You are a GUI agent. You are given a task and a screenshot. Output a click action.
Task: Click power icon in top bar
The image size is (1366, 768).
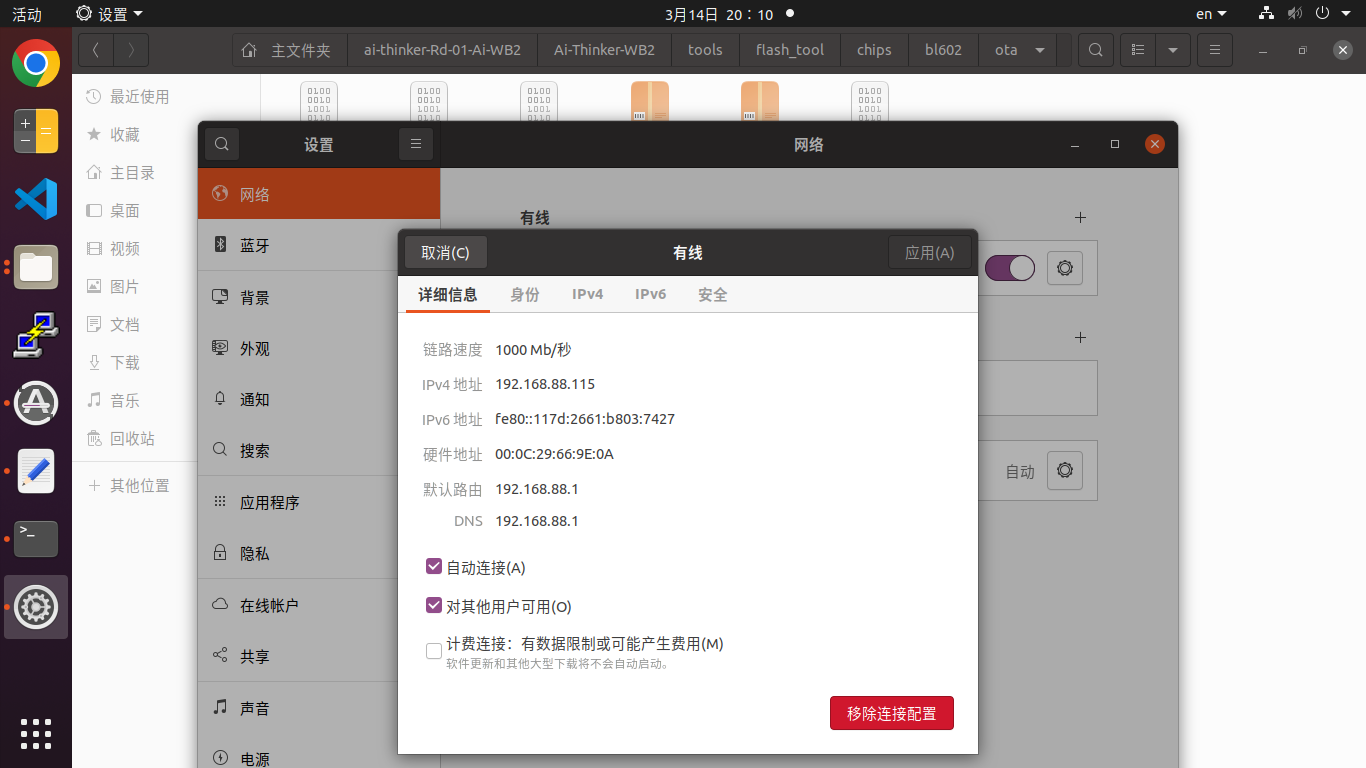point(1321,14)
